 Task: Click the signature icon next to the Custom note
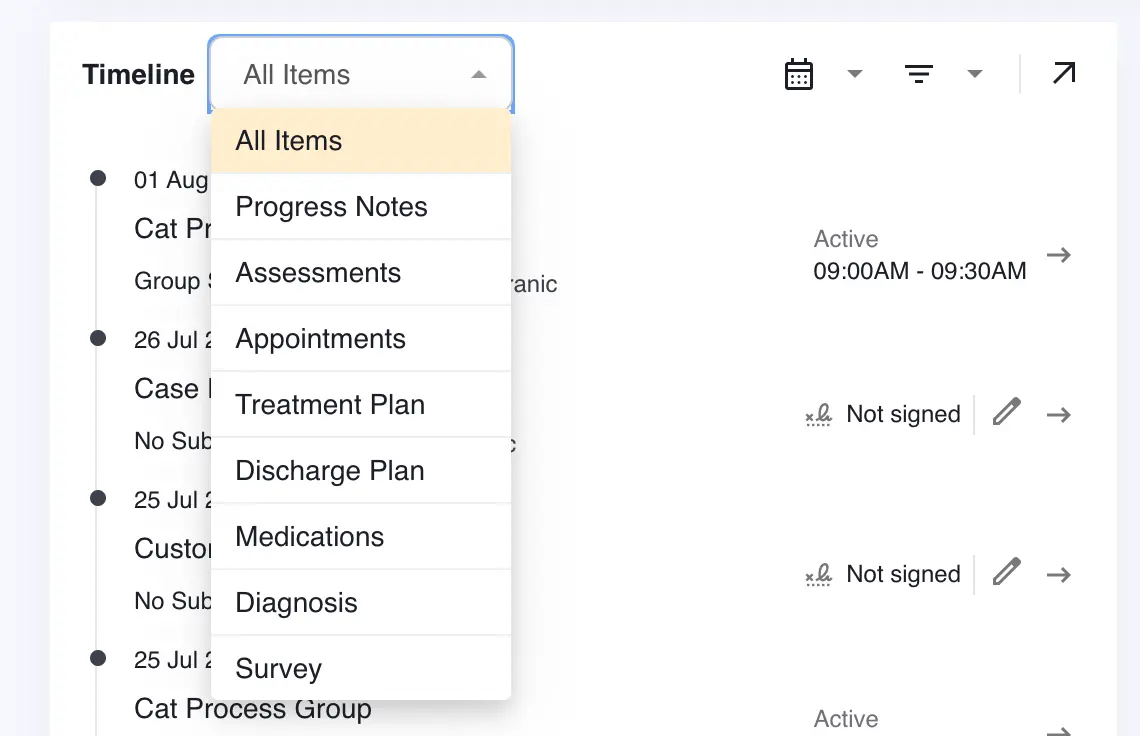coord(818,574)
